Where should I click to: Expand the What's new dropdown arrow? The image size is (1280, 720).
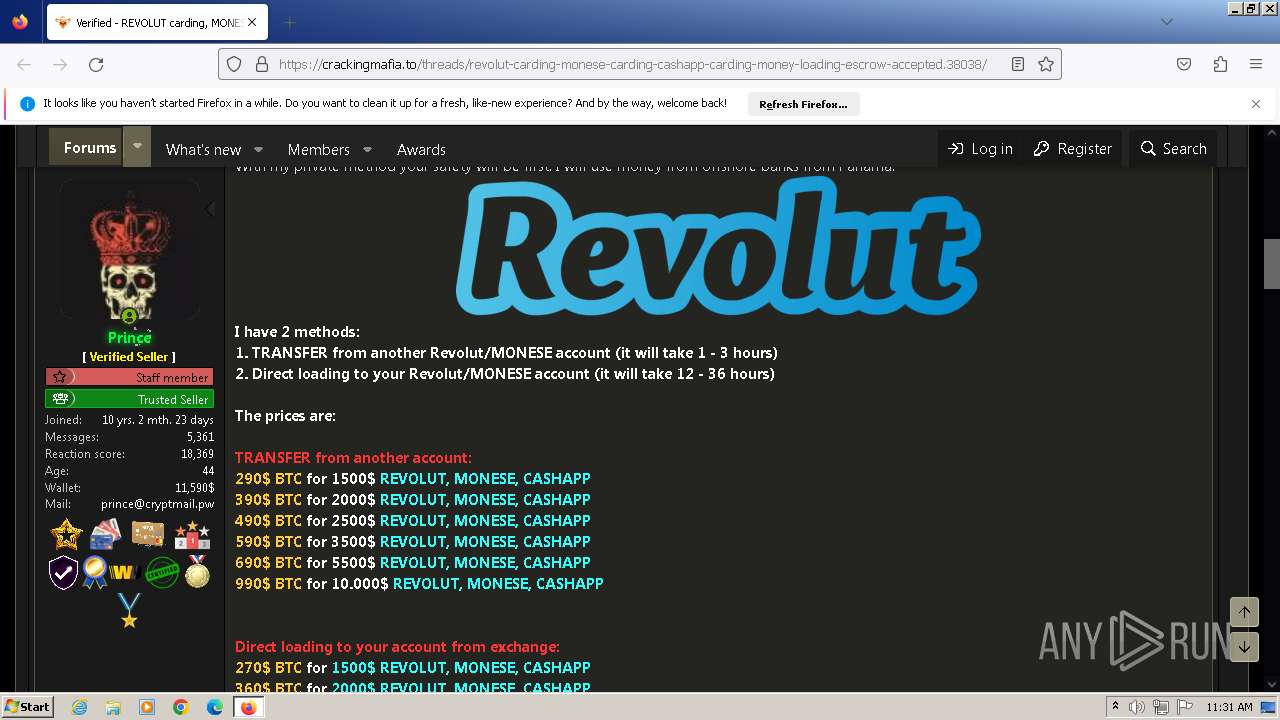point(258,149)
